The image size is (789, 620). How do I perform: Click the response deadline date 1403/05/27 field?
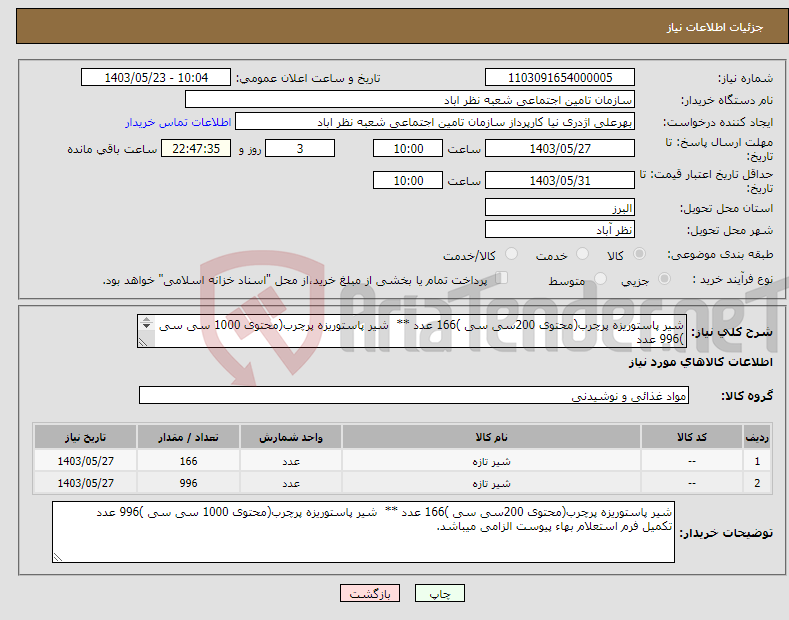point(560,148)
